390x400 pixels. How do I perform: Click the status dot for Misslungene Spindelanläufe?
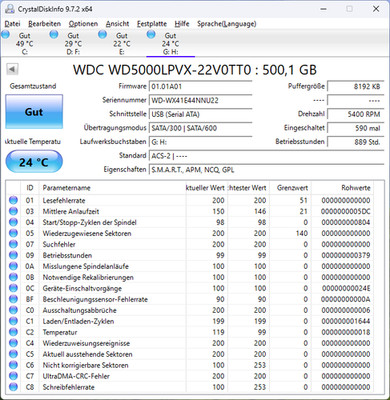[x=13, y=266]
